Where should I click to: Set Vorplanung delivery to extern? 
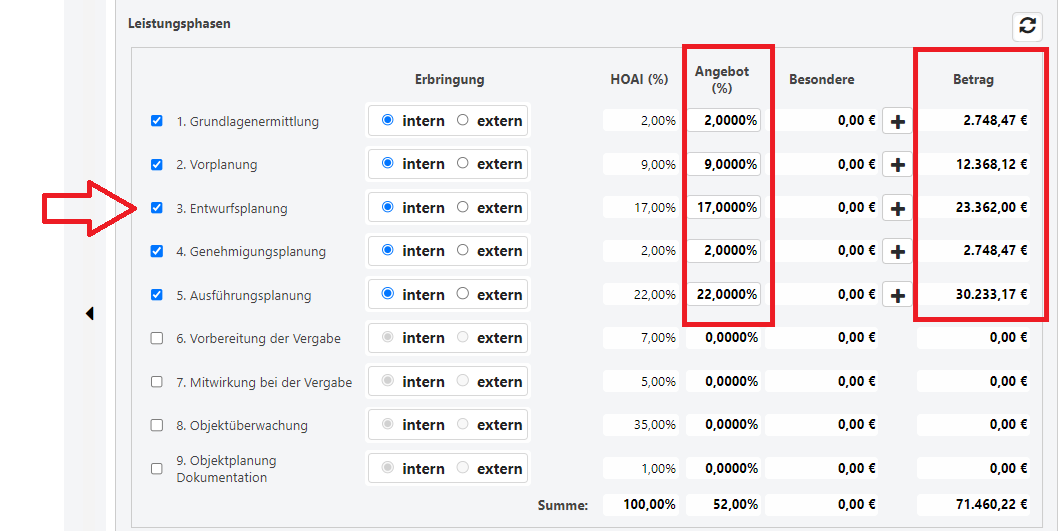[x=462, y=163]
